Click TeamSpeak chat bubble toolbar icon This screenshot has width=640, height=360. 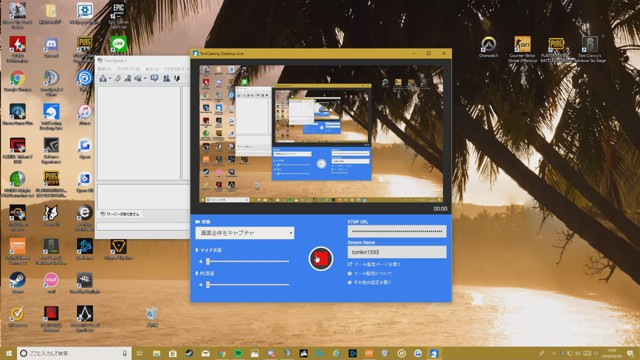tap(154, 78)
